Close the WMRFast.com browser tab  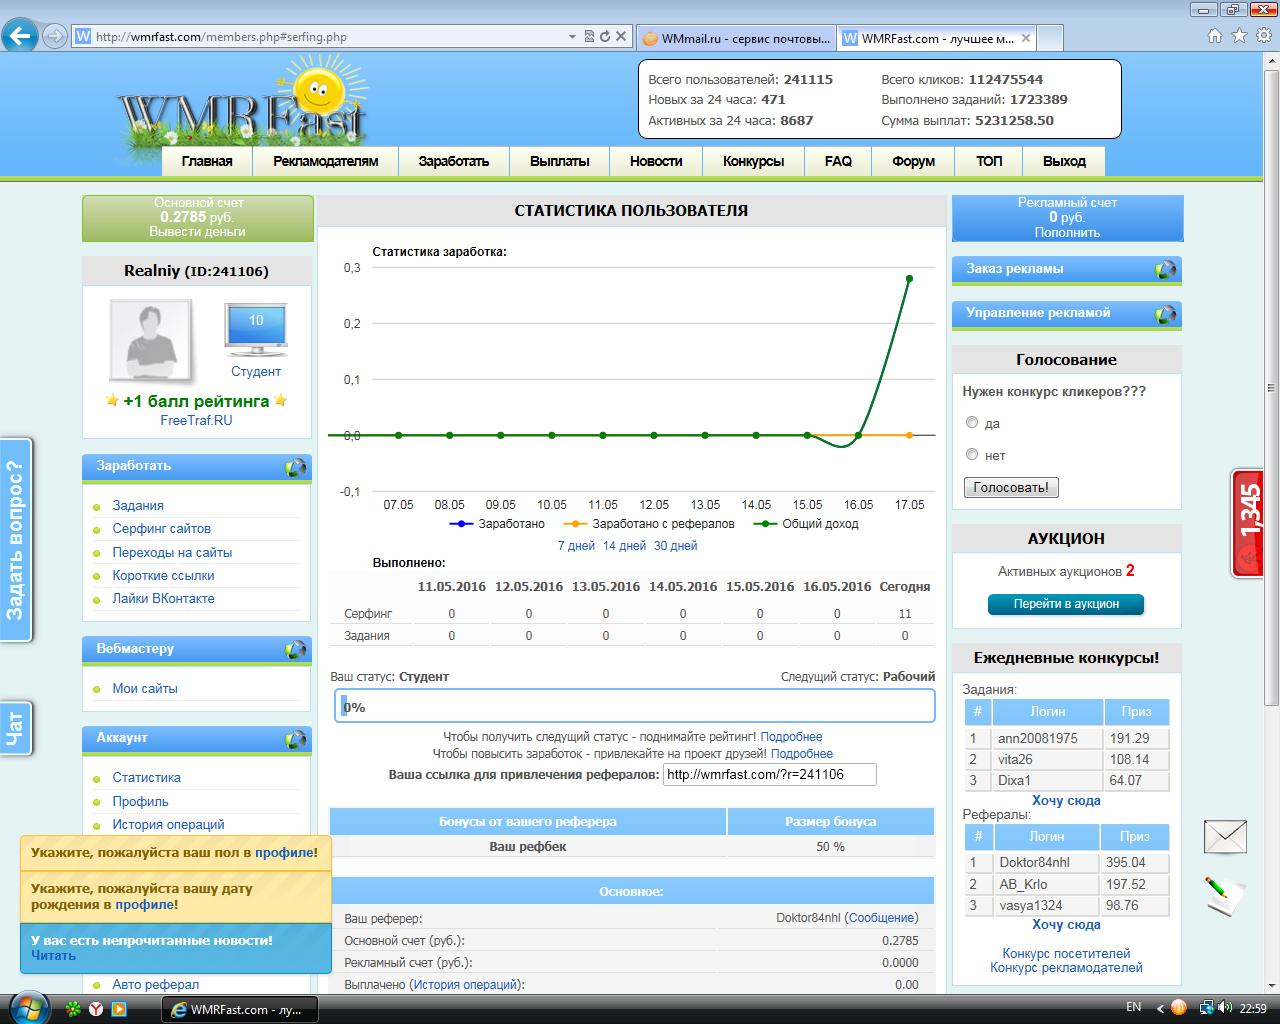[x=1024, y=38]
